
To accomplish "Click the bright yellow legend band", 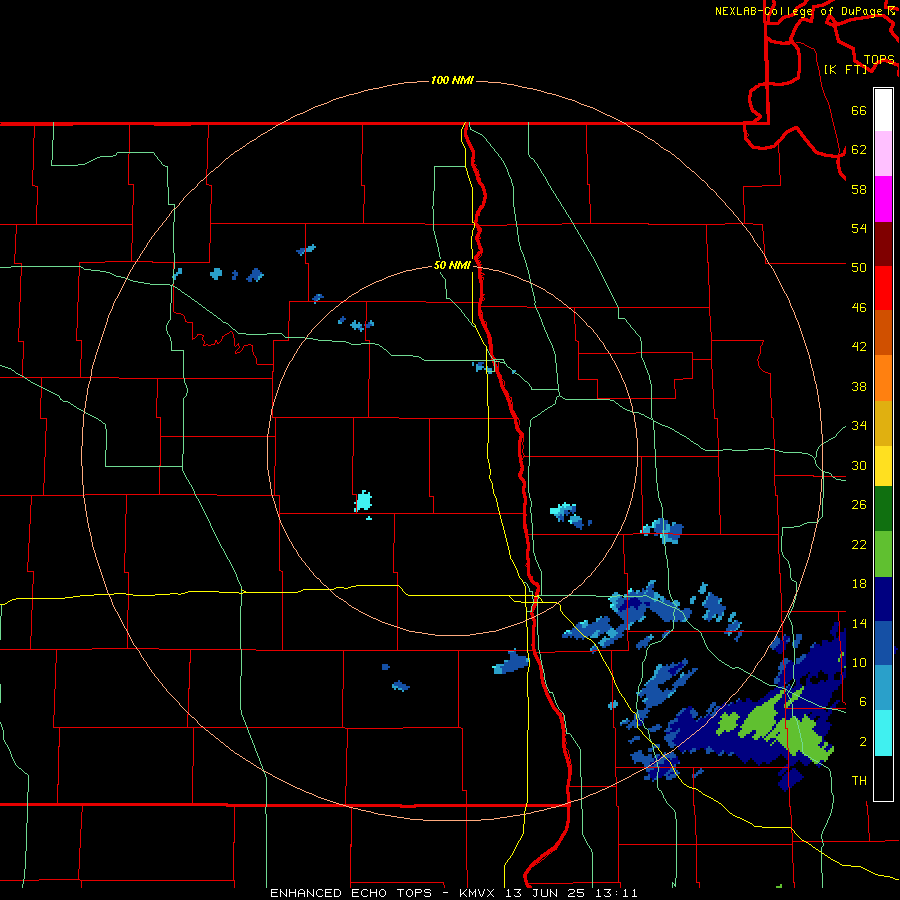I will pyautogui.click(x=883, y=466).
